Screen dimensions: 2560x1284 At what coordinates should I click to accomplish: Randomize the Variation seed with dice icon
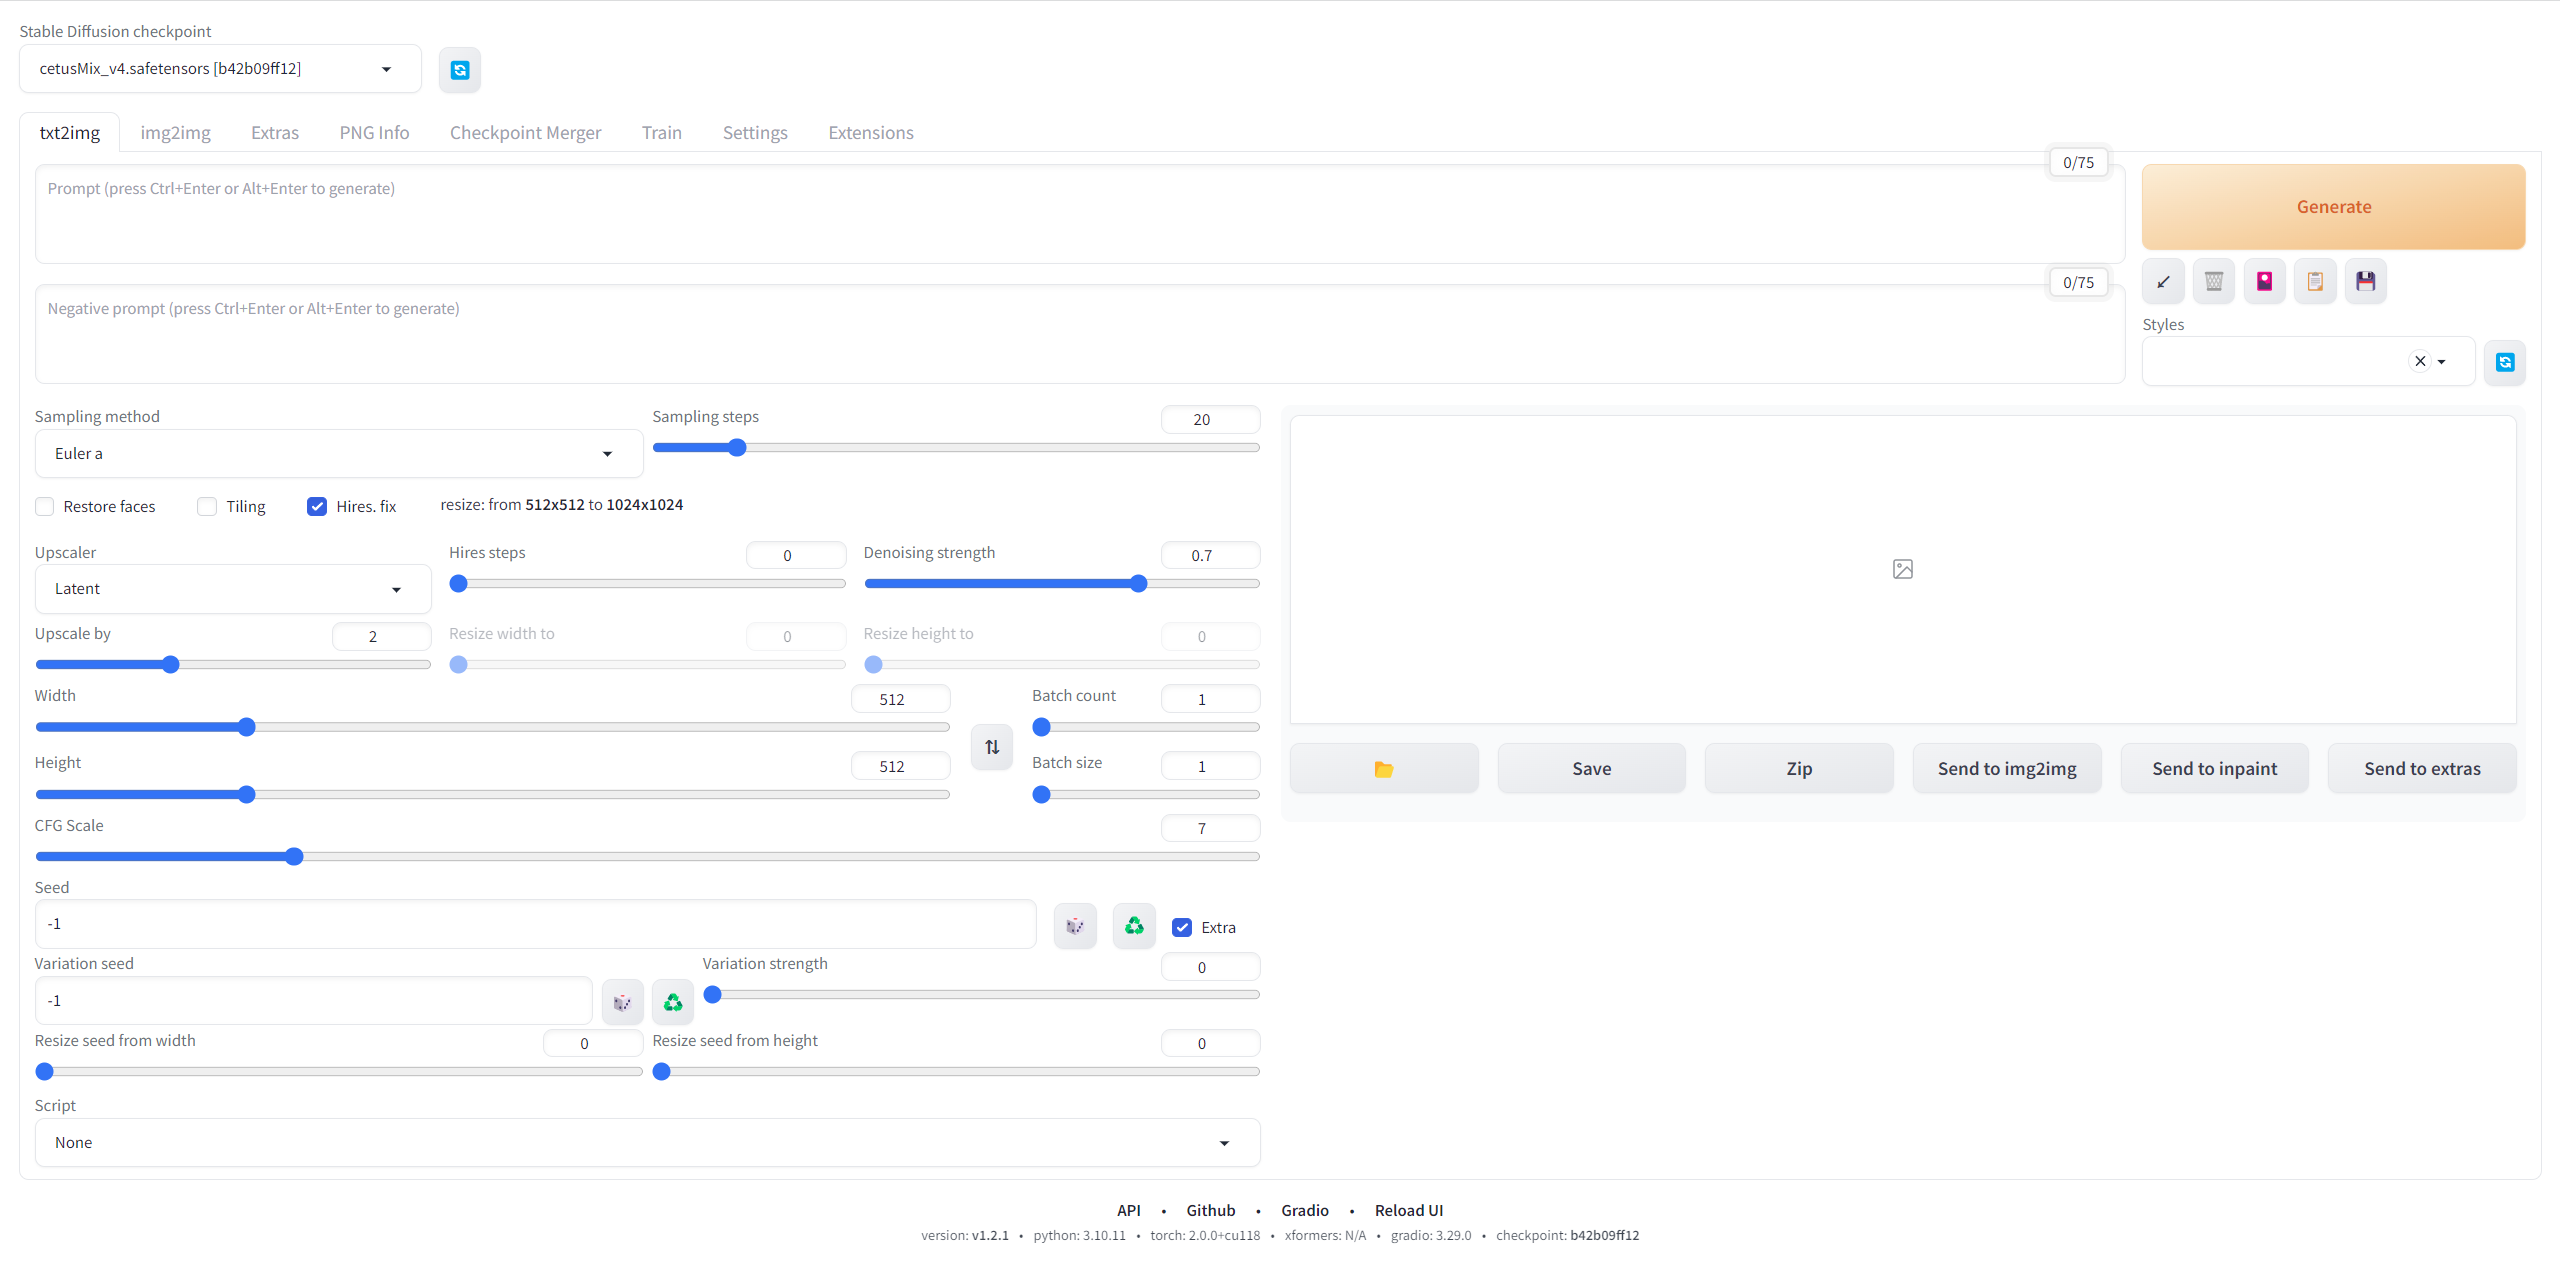(622, 1002)
